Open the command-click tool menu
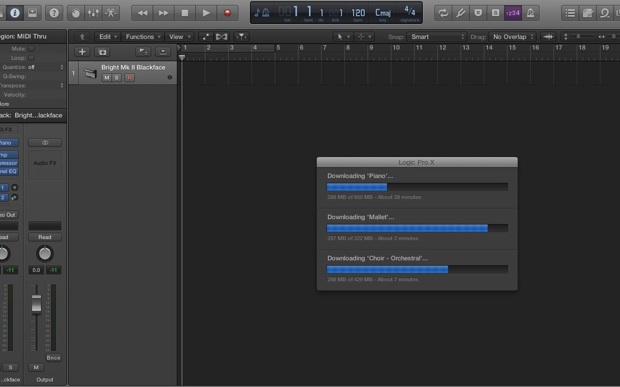 coord(364,37)
